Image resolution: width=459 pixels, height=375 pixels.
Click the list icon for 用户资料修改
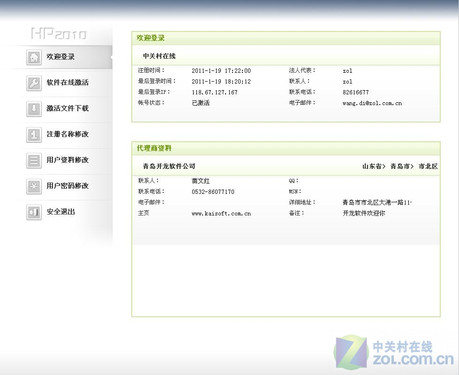(34, 160)
